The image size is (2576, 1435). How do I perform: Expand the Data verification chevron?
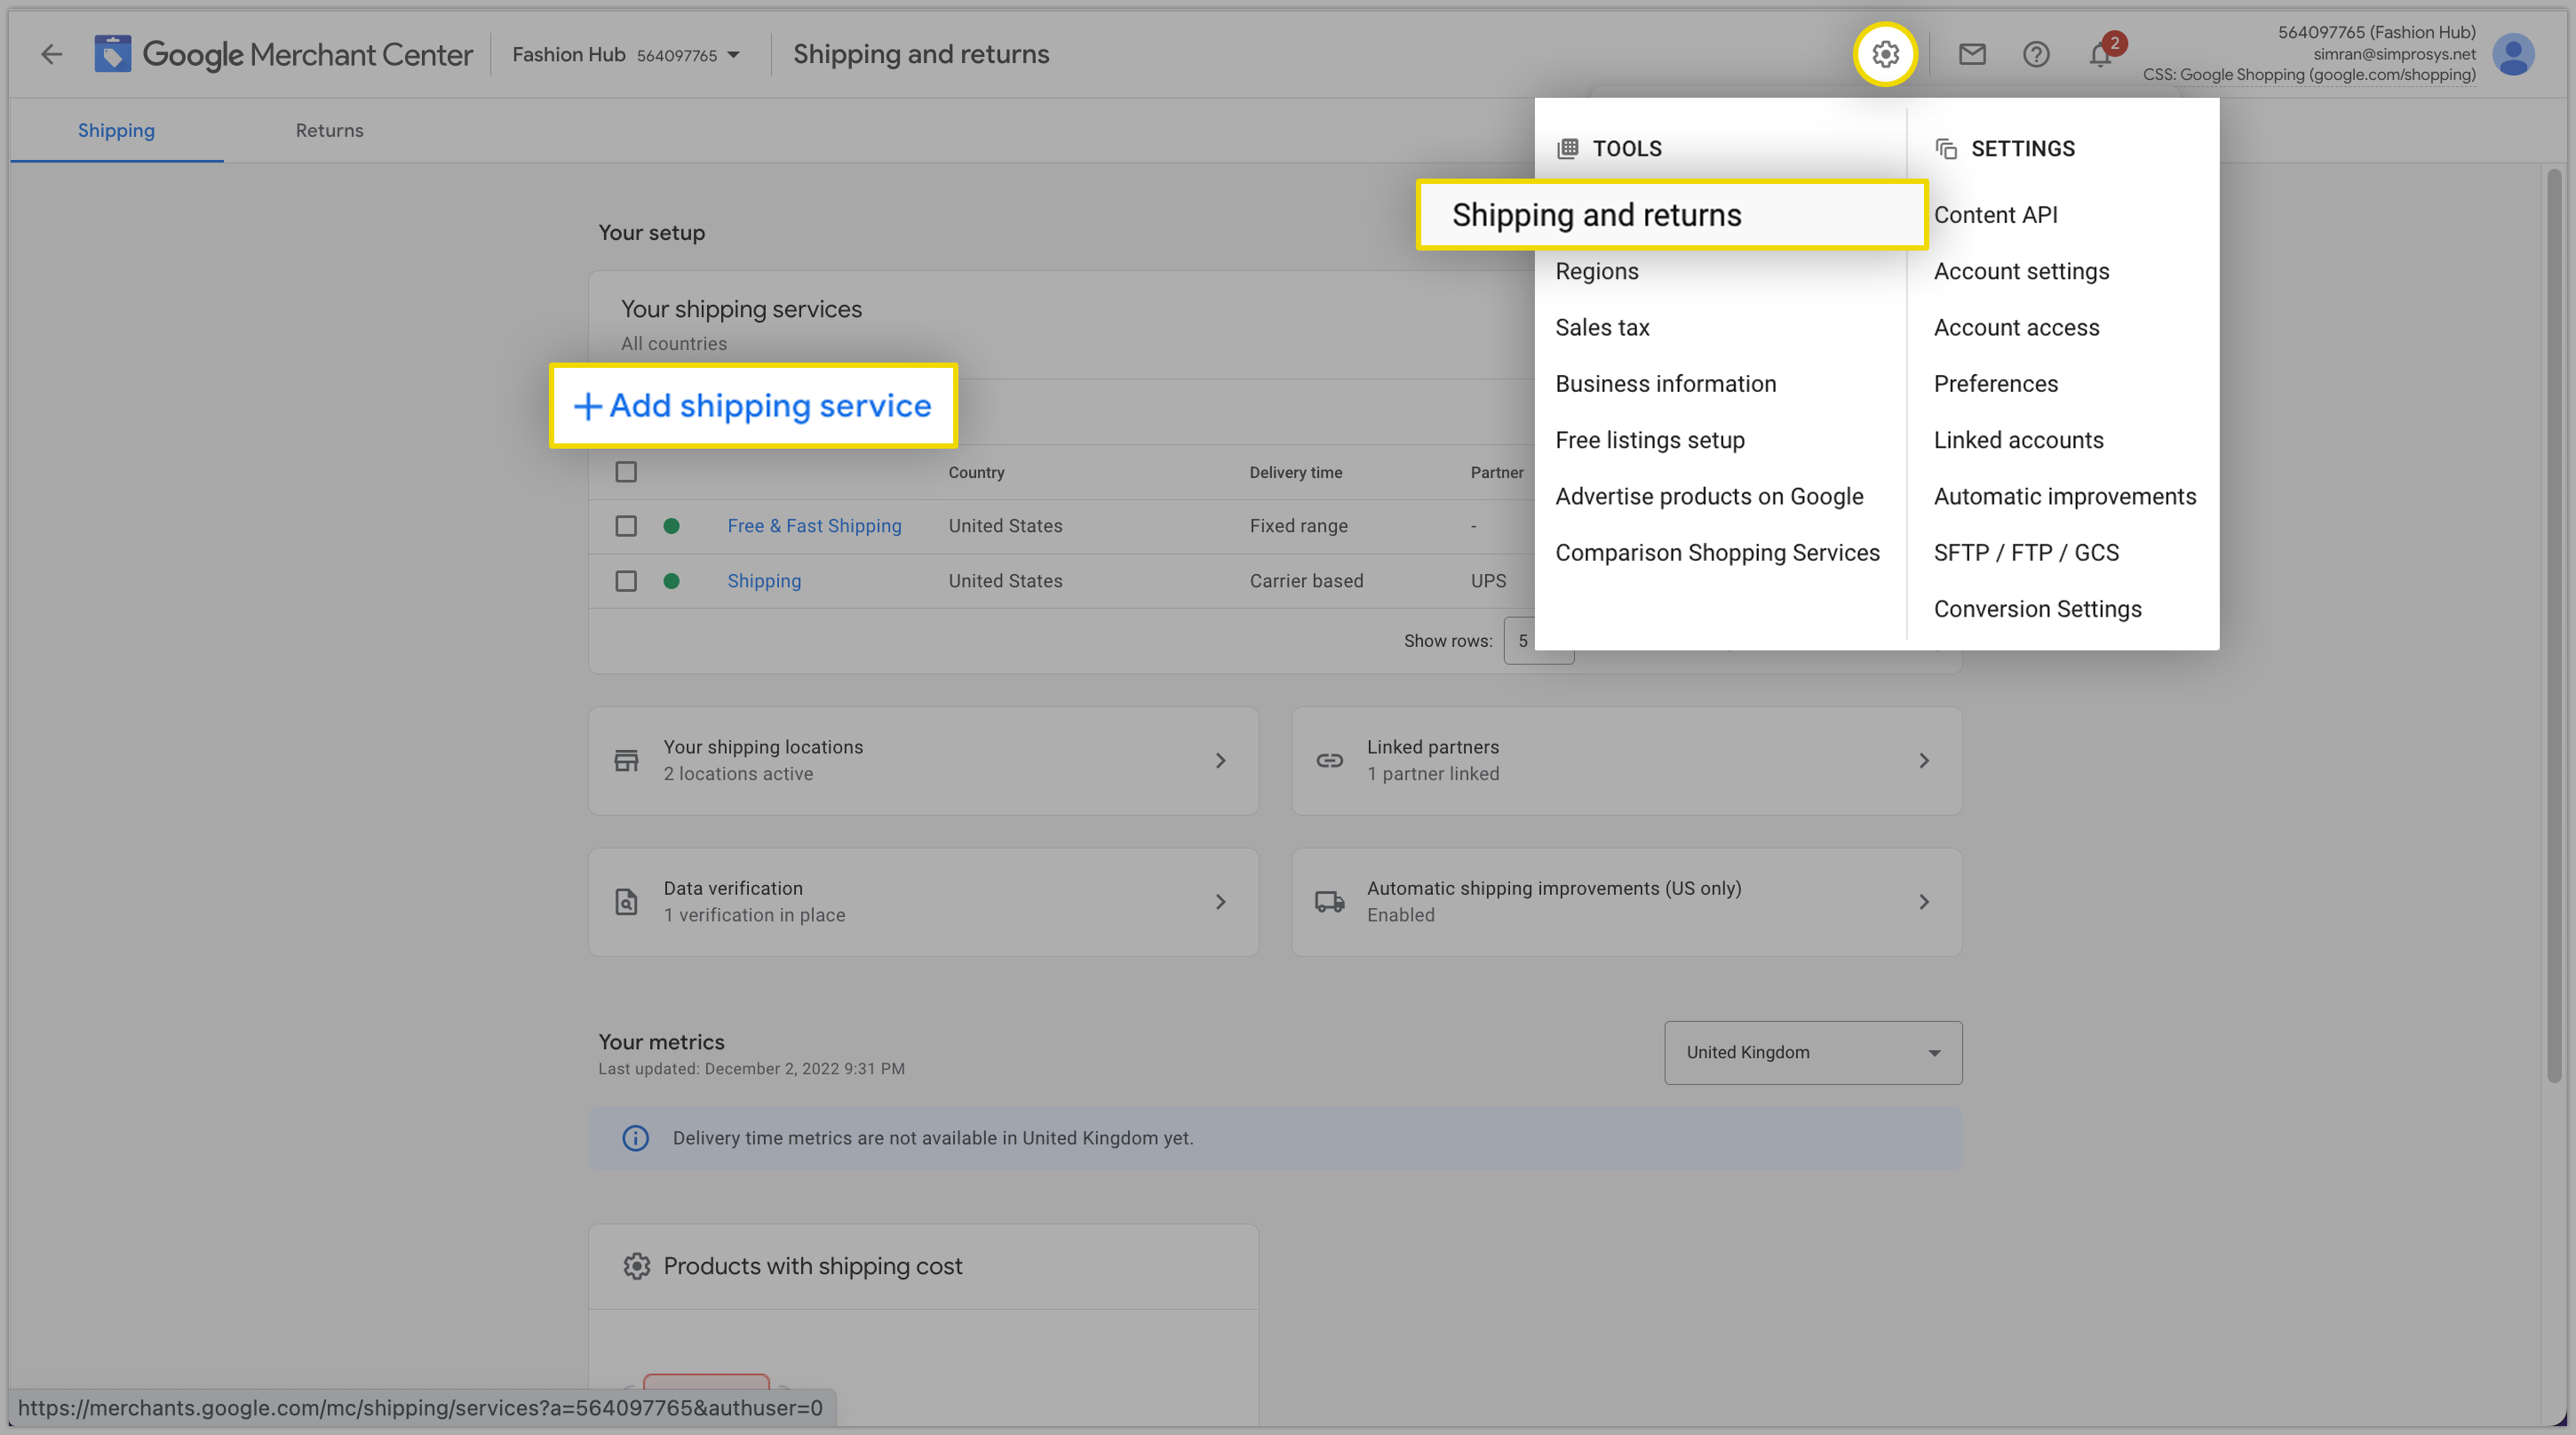pos(1220,901)
